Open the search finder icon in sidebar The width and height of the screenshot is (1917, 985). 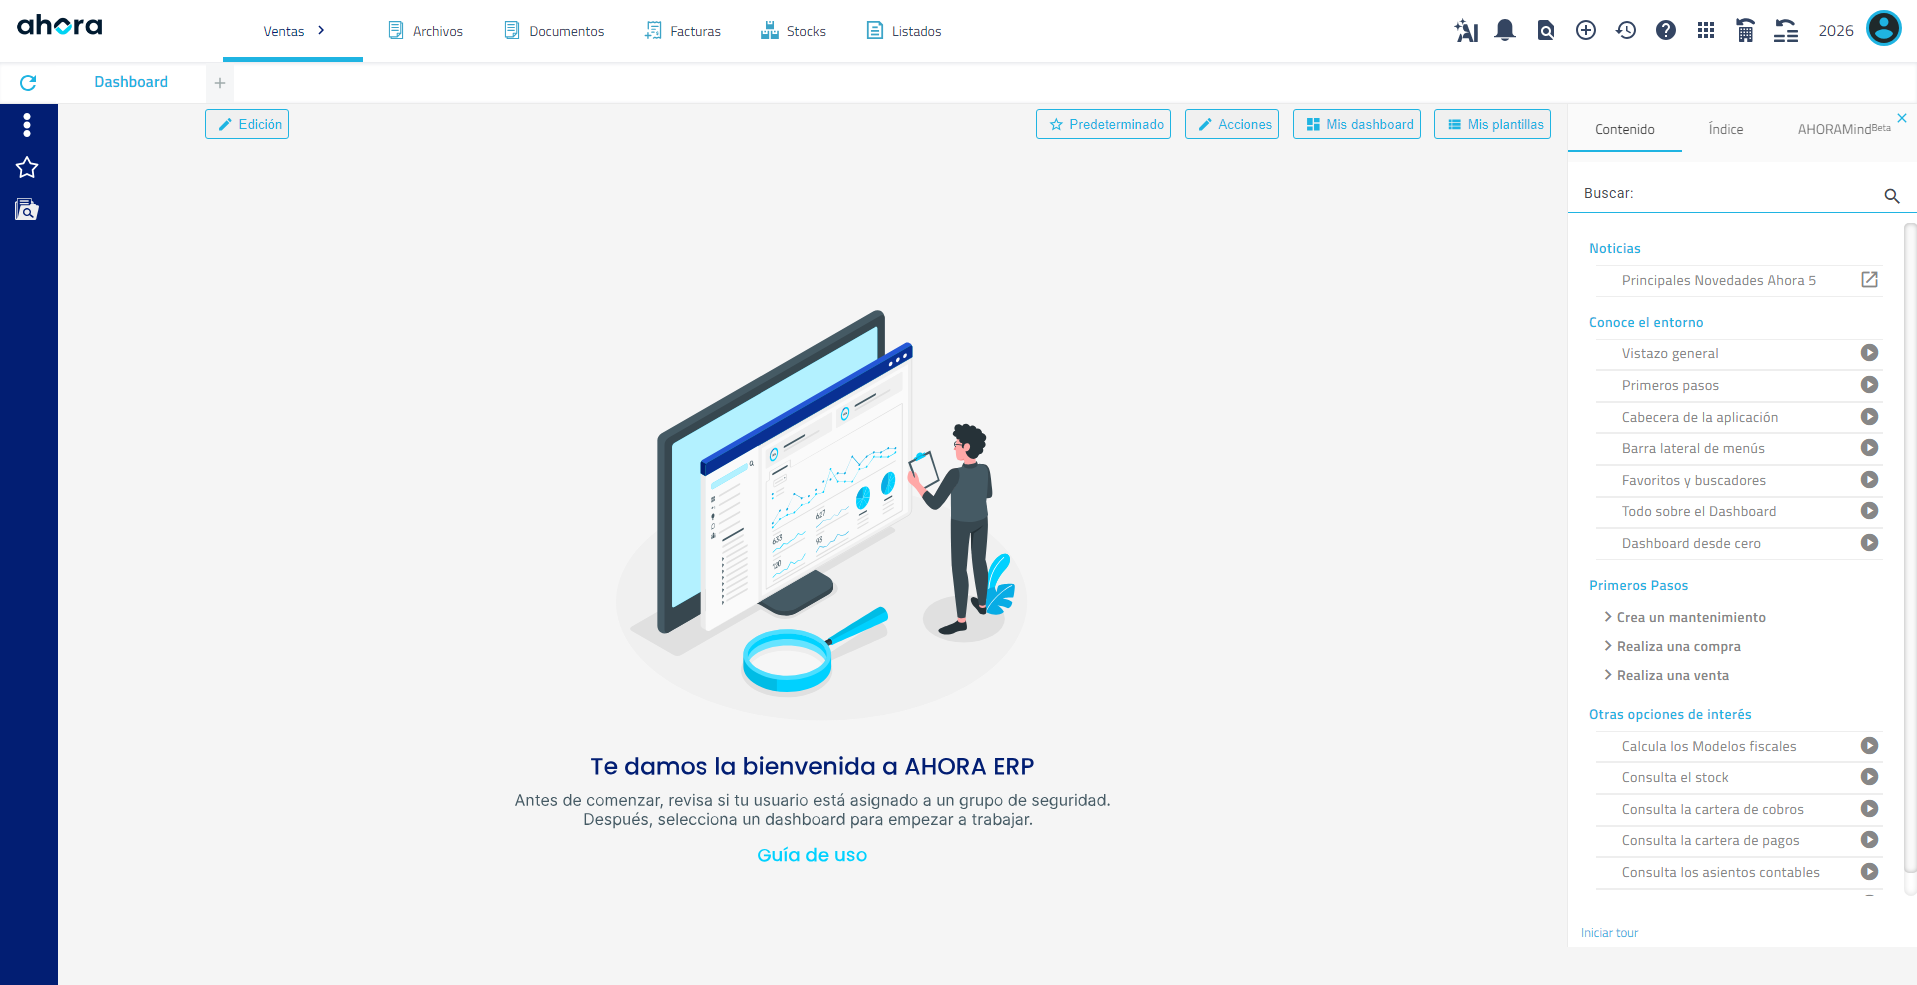point(27,209)
